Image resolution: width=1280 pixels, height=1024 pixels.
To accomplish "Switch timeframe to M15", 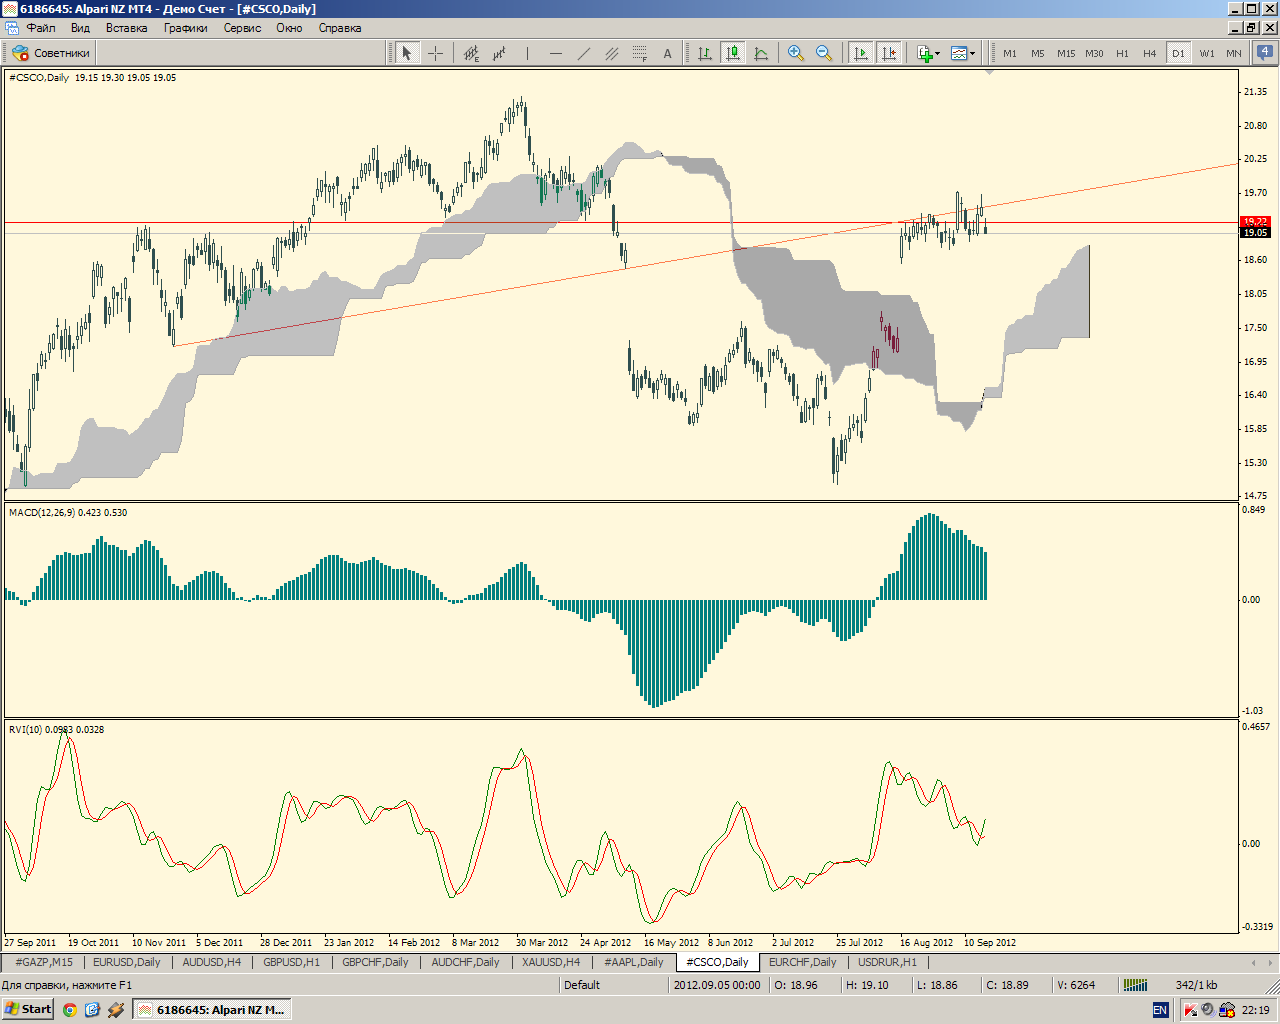I will pyautogui.click(x=1066, y=53).
